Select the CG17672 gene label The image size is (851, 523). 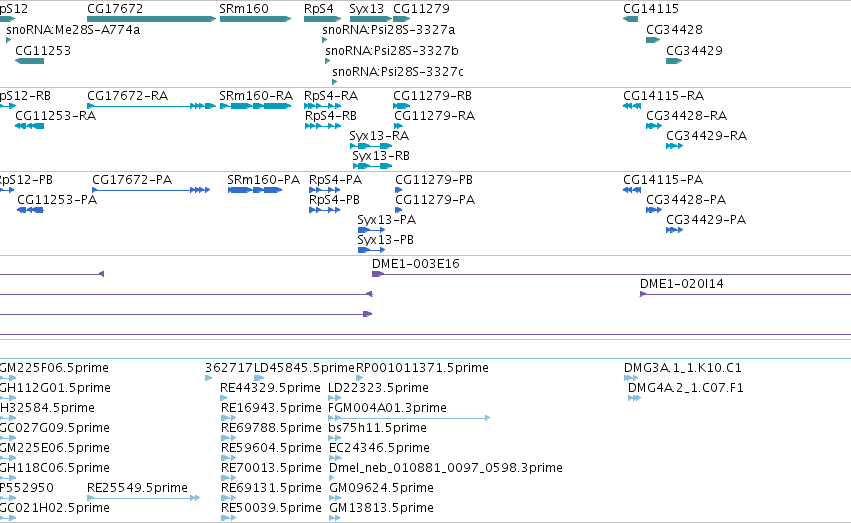coord(115,9)
